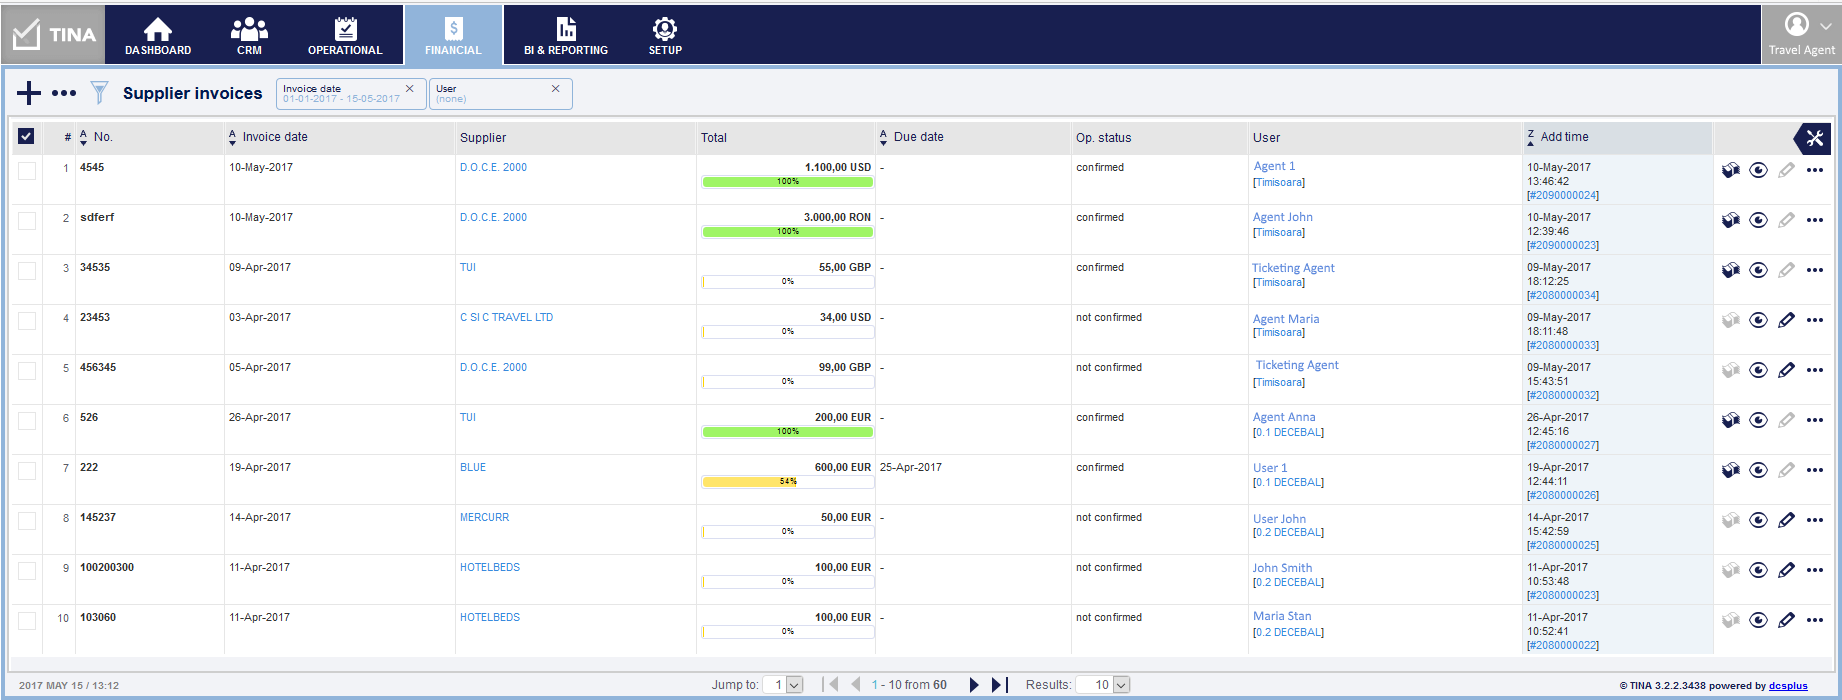Toggle the select-all checkbox in header

(27, 137)
